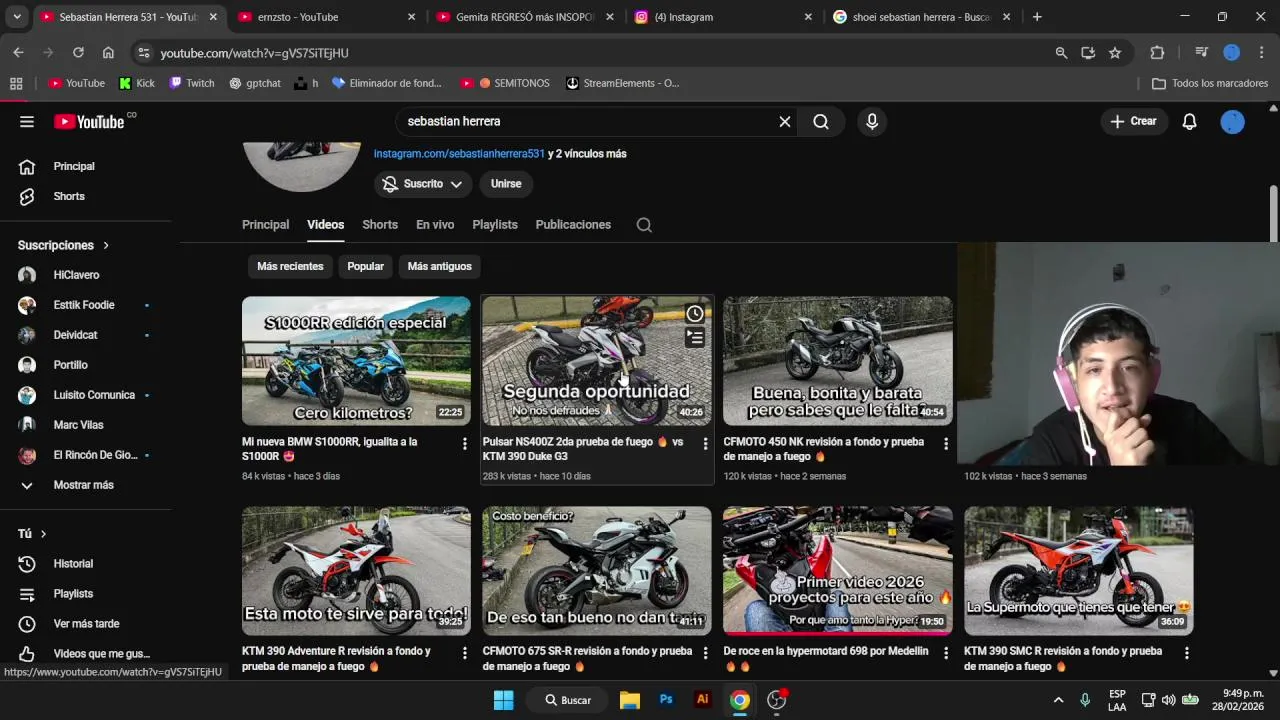Image resolution: width=1280 pixels, height=720 pixels.
Task: Add Pulsar NS400Z video to Watch later
Action: pos(695,314)
